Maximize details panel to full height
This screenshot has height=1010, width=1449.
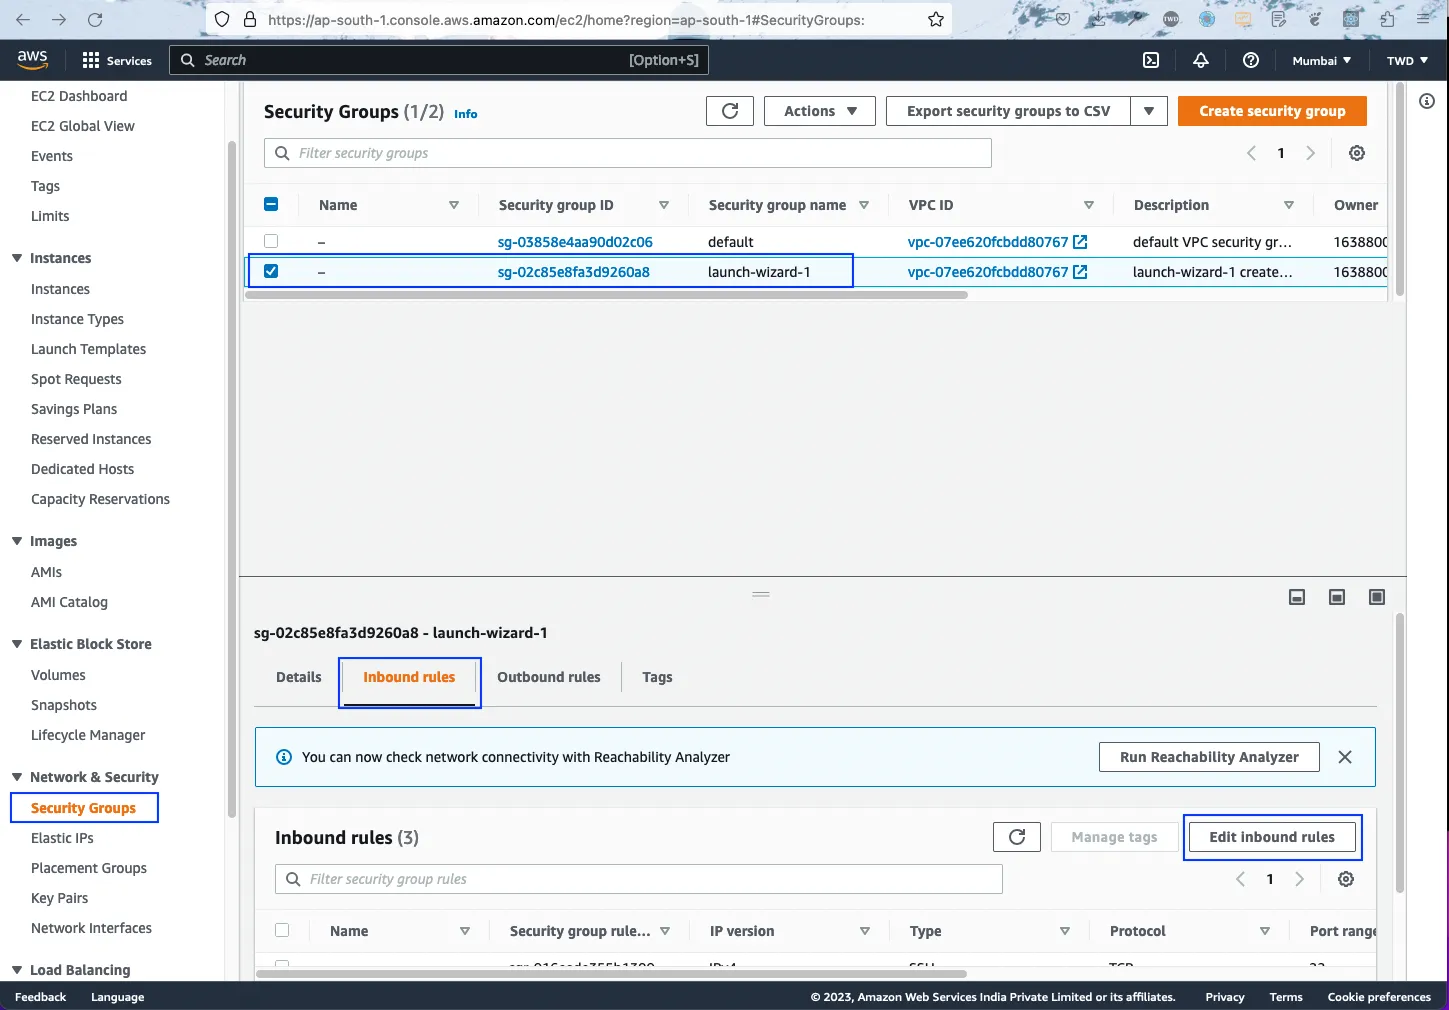pos(1377,597)
